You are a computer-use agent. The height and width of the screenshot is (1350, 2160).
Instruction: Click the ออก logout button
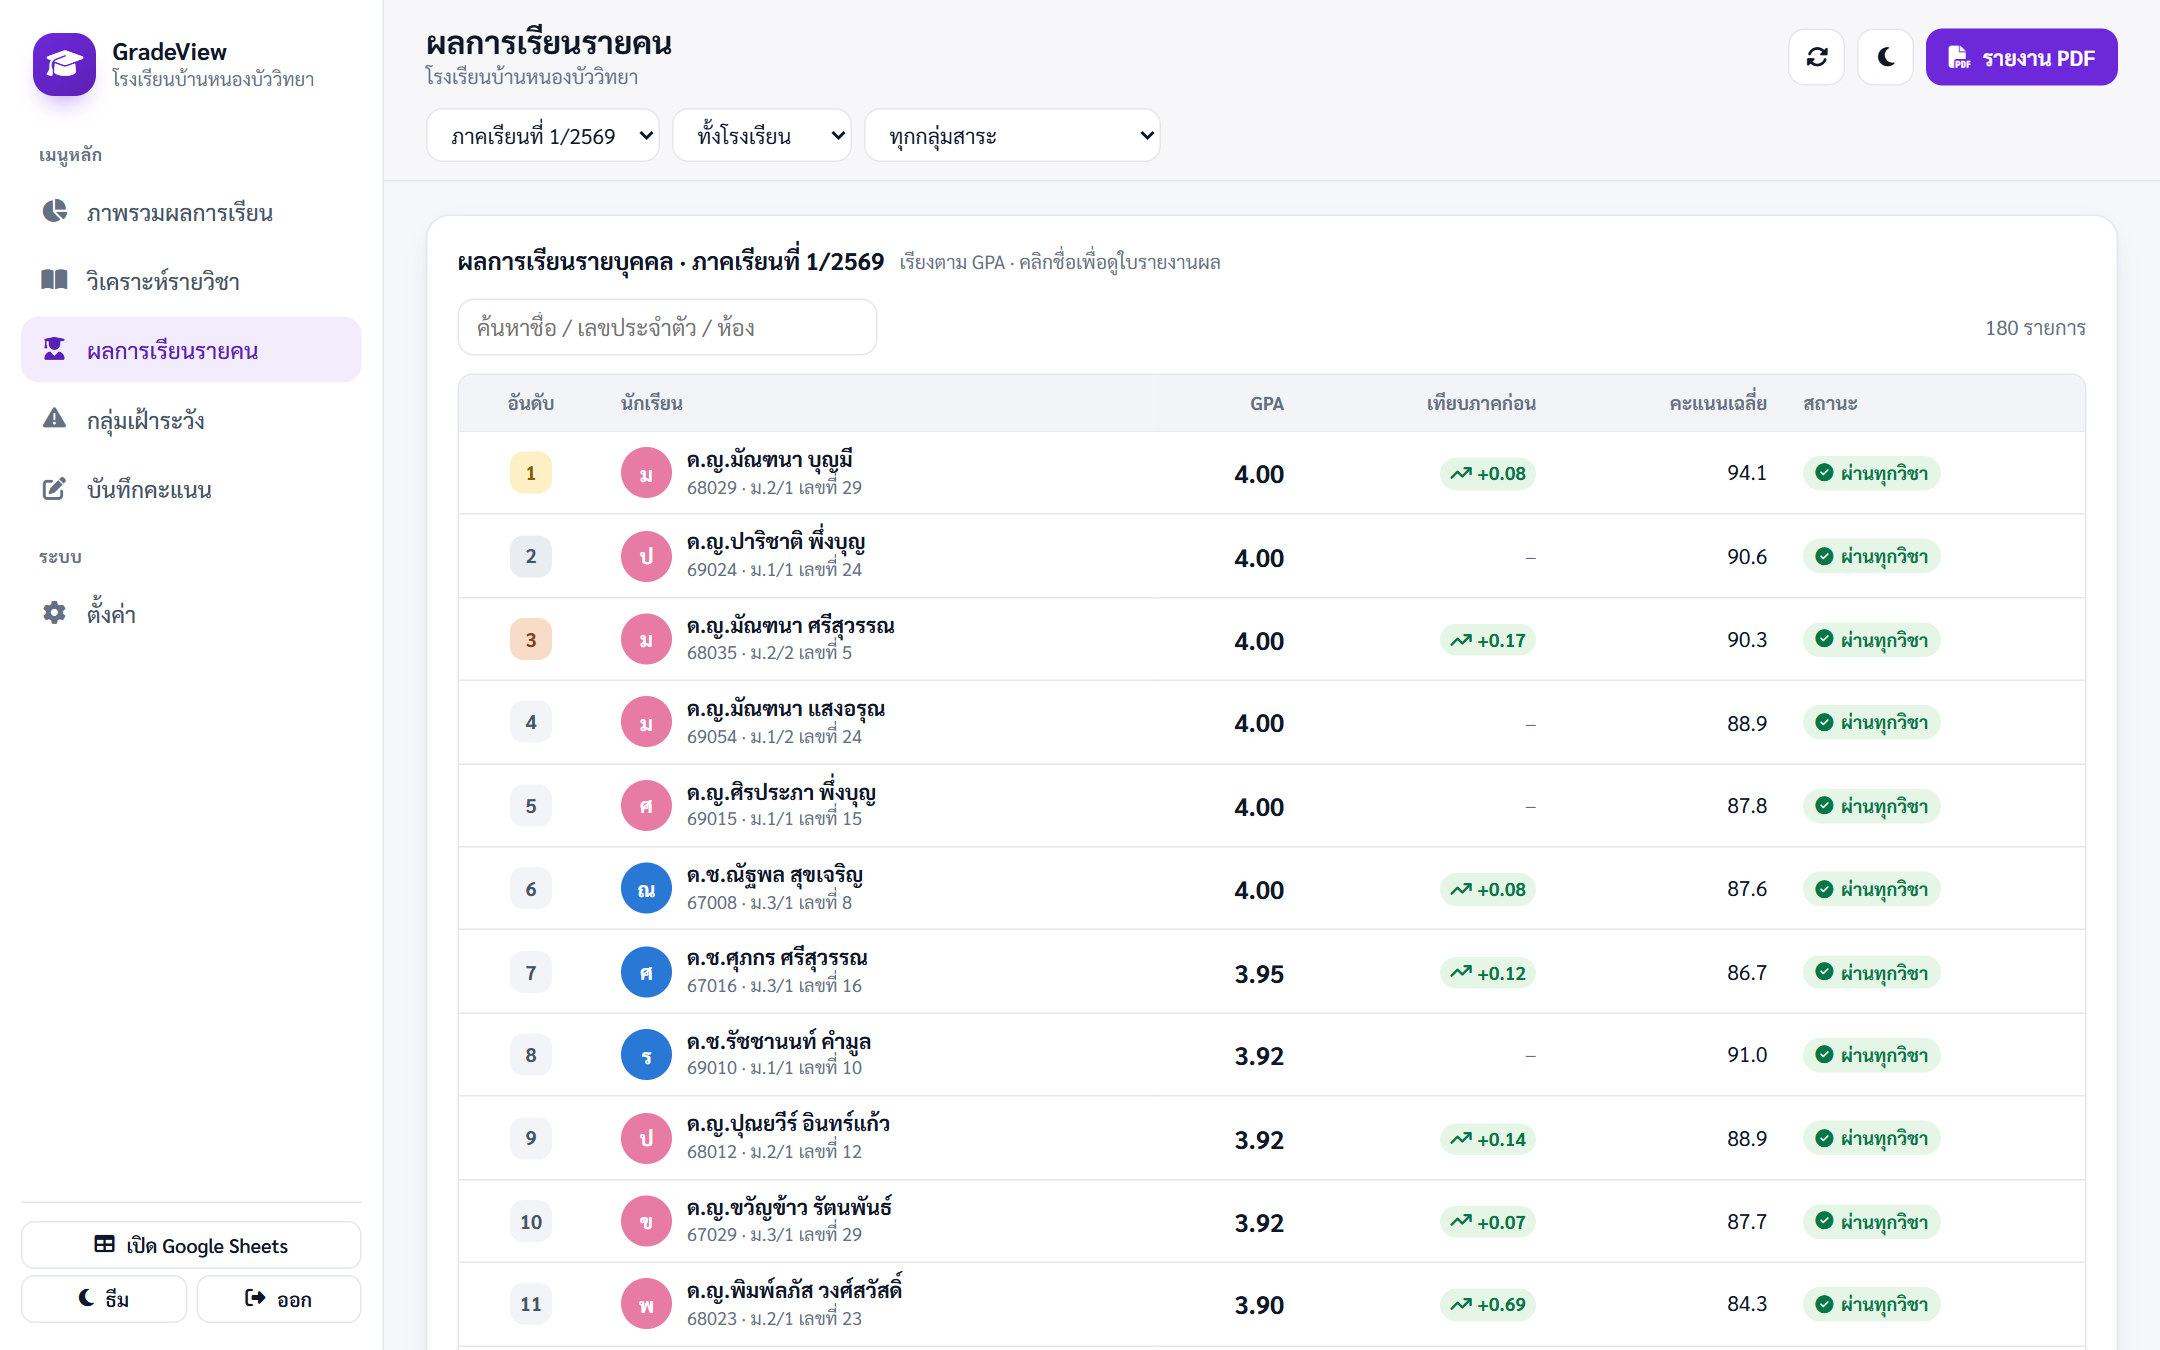(279, 1299)
